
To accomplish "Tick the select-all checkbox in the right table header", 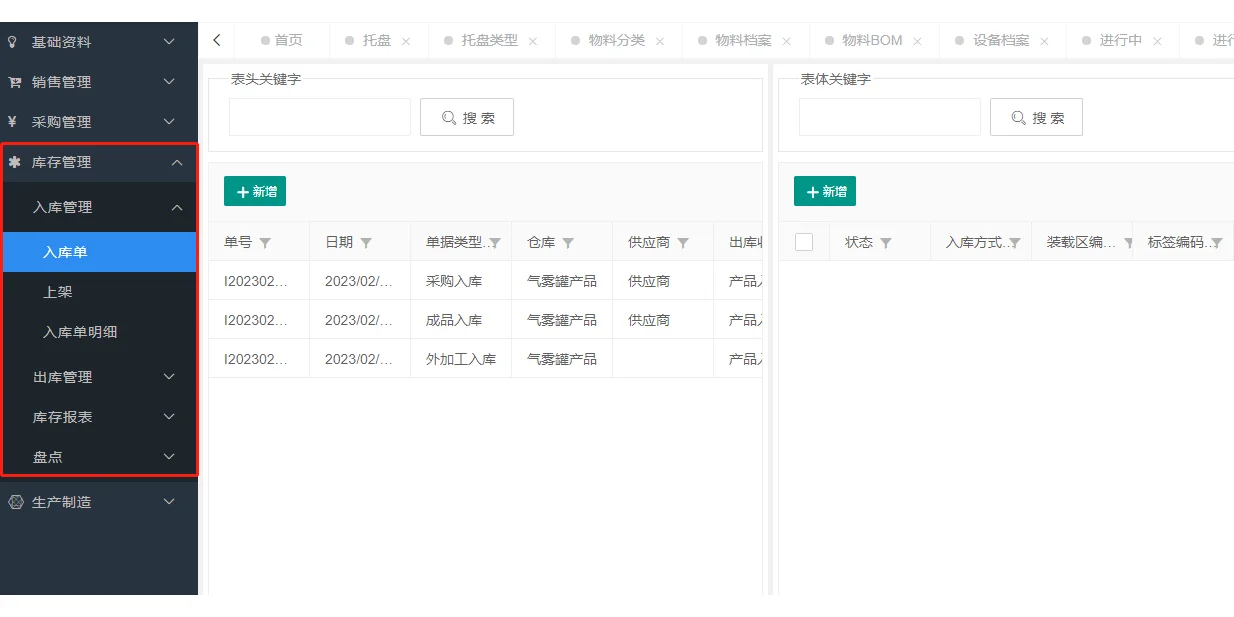I will tap(805, 241).
